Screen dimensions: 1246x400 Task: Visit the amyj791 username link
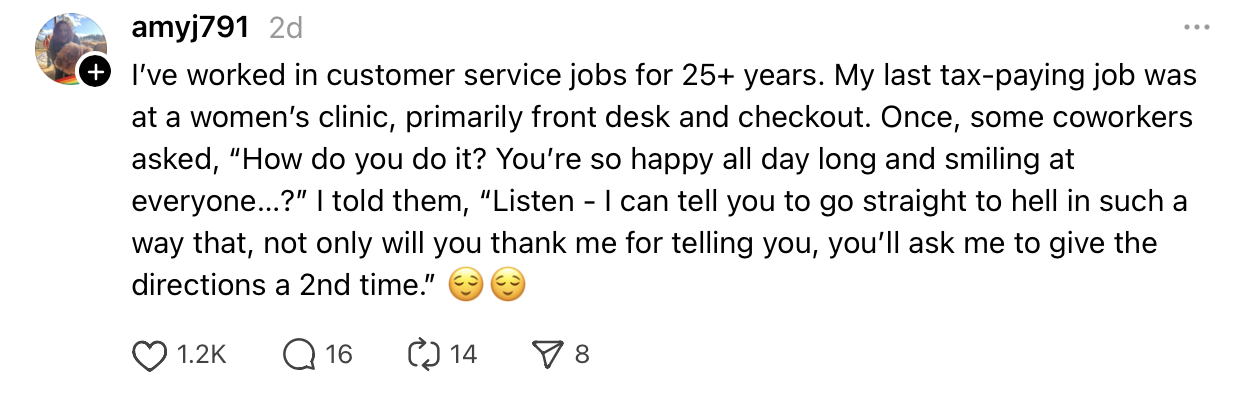190,28
